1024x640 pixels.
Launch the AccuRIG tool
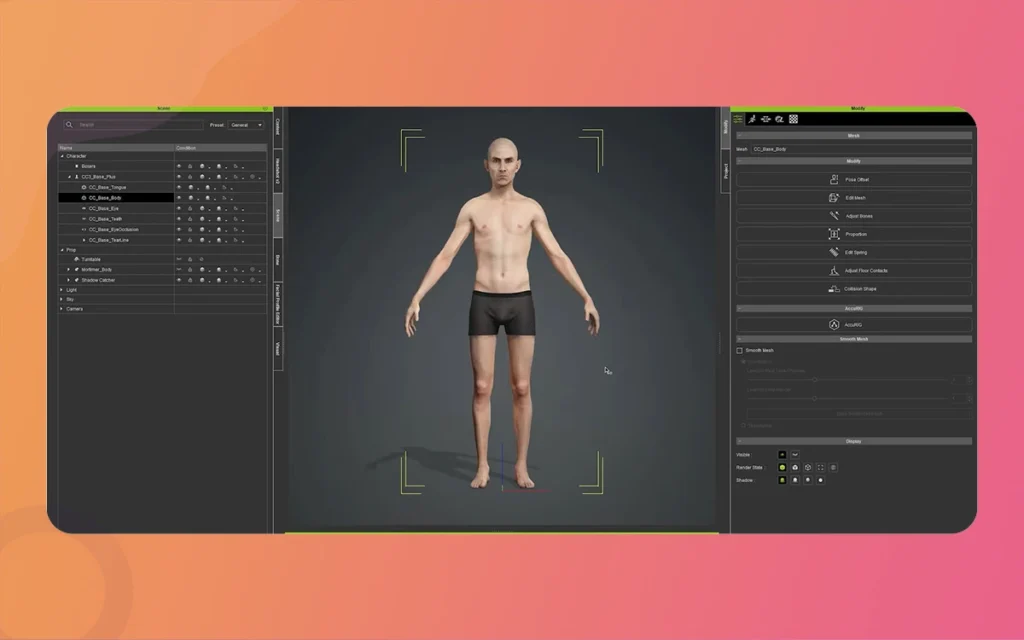click(854, 325)
